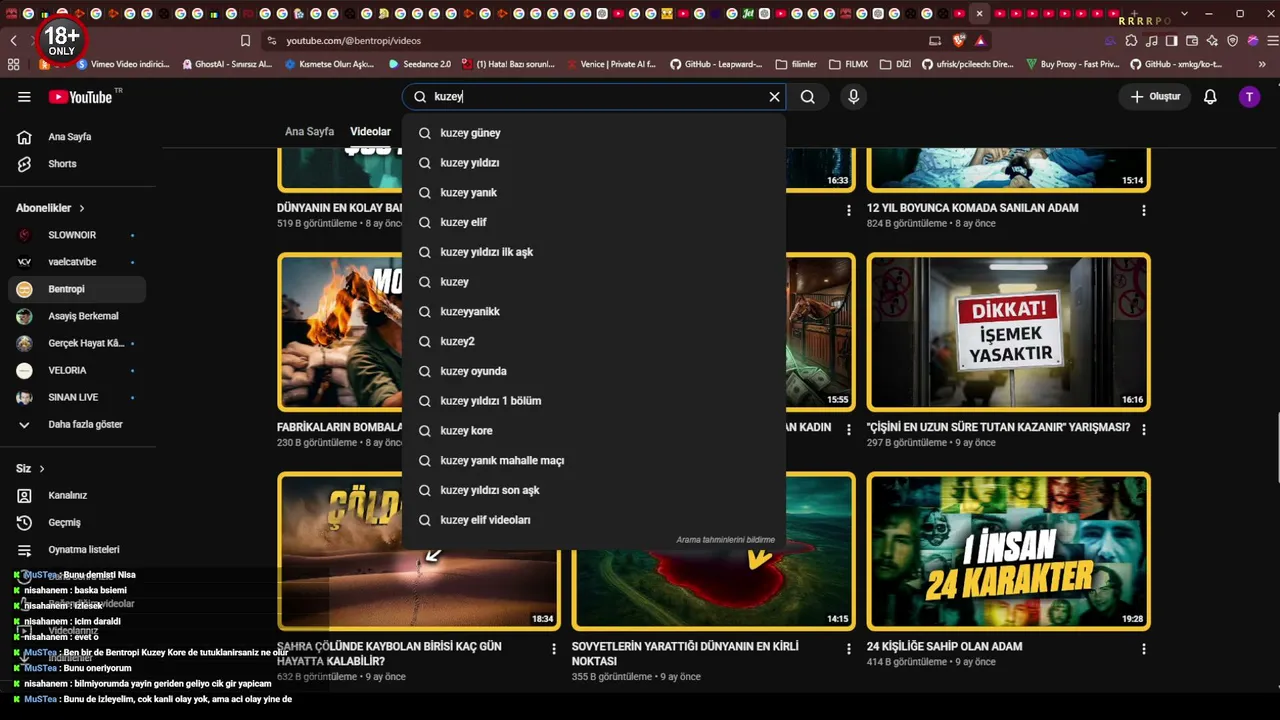
Task: Switch to the channel's Videolar tab
Action: [370, 132]
